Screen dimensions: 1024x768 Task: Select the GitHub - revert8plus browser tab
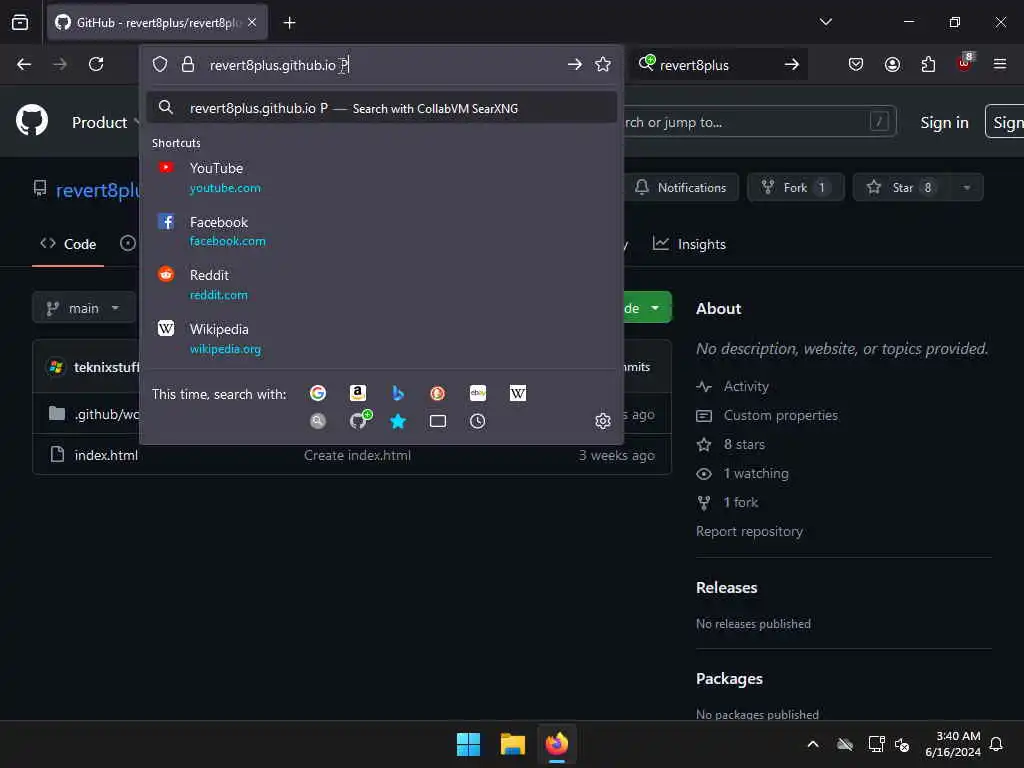157,22
